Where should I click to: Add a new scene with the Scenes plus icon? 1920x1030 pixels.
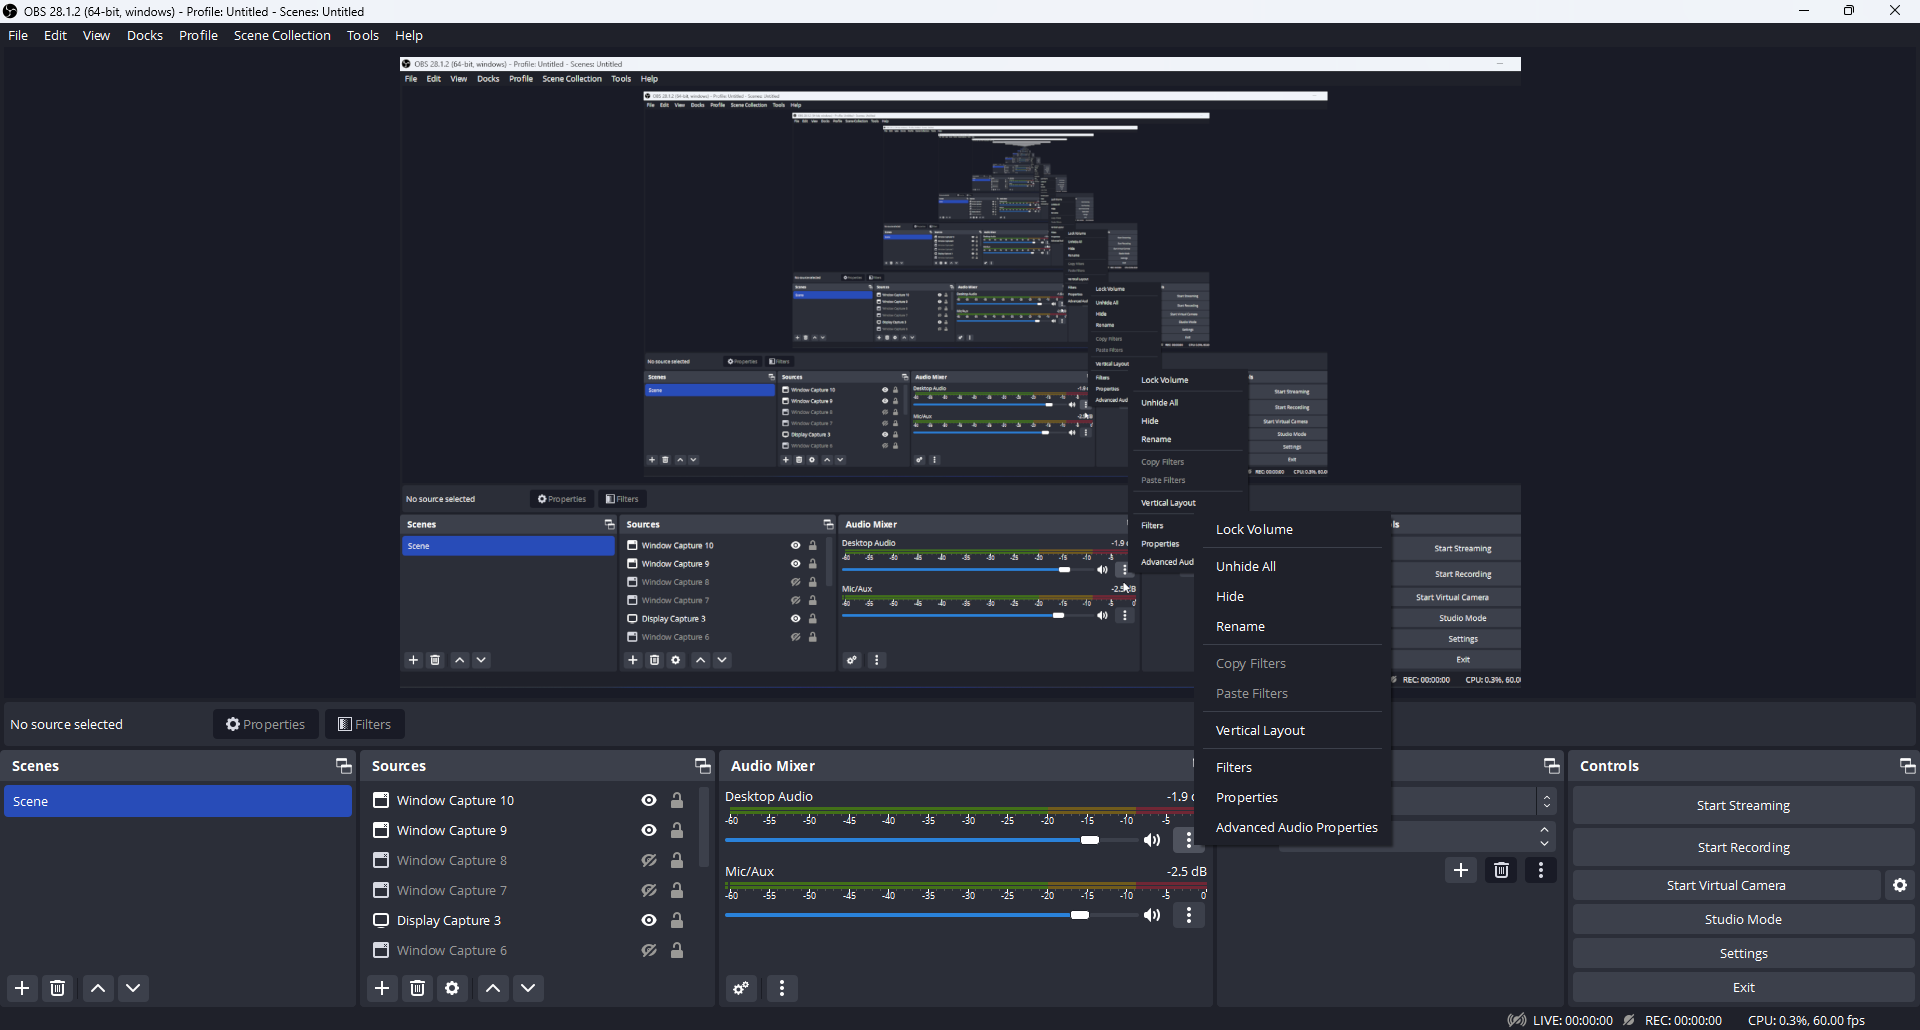pyautogui.click(x=21, y=988)
